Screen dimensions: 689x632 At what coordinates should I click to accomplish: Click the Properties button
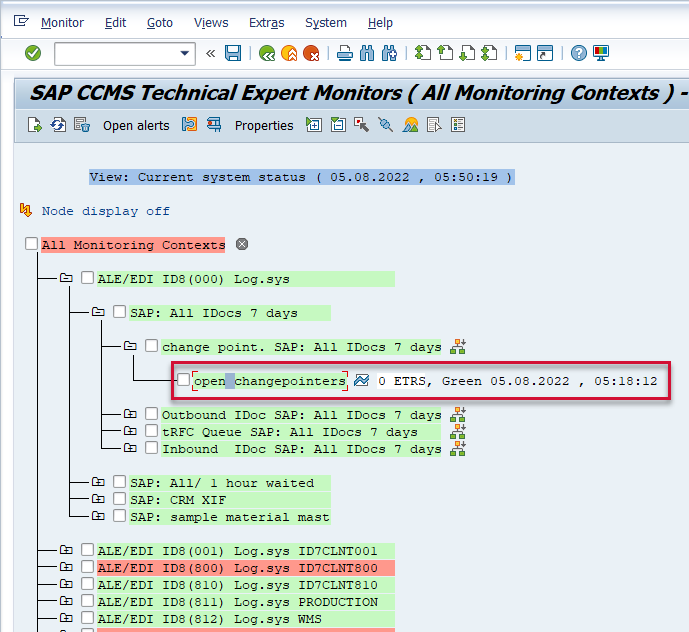[x=264, y=125]
